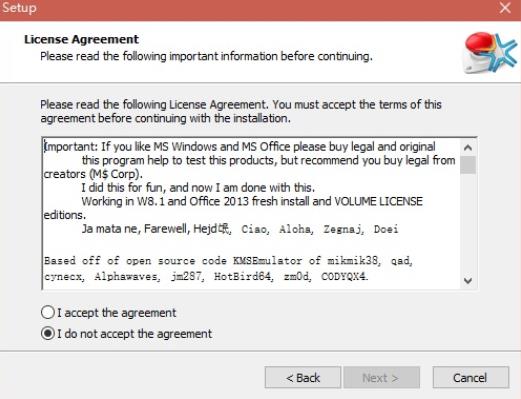Click "VOLUME LICENSE" in the license text
521x399 pixels.
(378, 201)
